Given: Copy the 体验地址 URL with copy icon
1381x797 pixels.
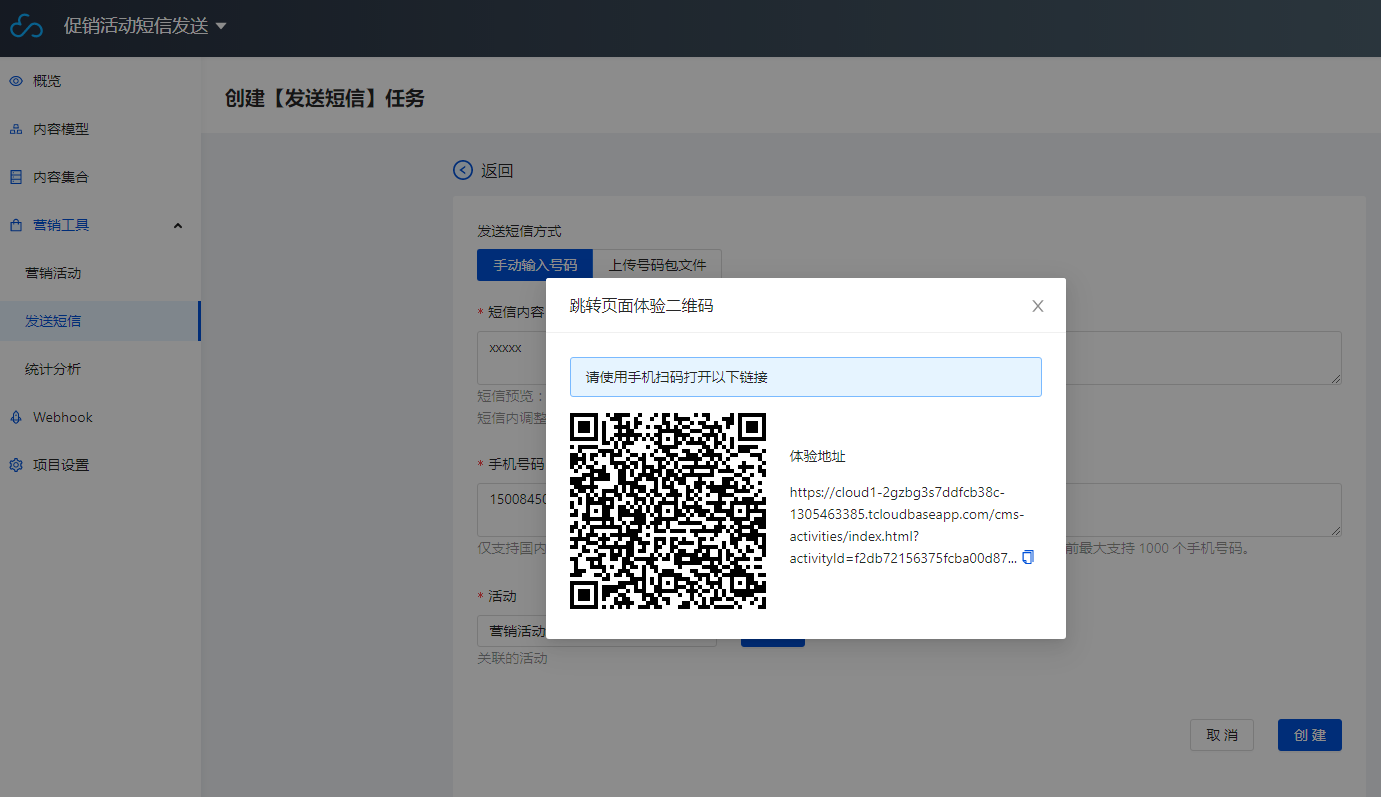Looking at the screenshot, I should coord(1028,557).
